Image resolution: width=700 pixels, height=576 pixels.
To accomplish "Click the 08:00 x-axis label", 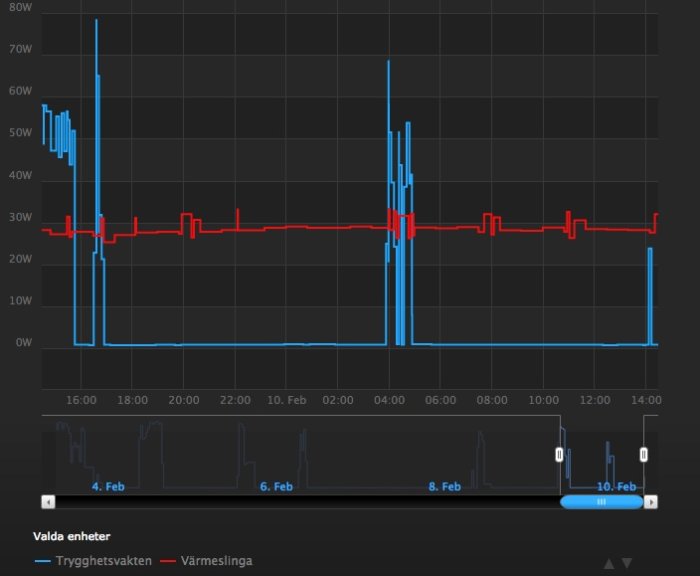I will pyautogui.click(x=492, y=400).
